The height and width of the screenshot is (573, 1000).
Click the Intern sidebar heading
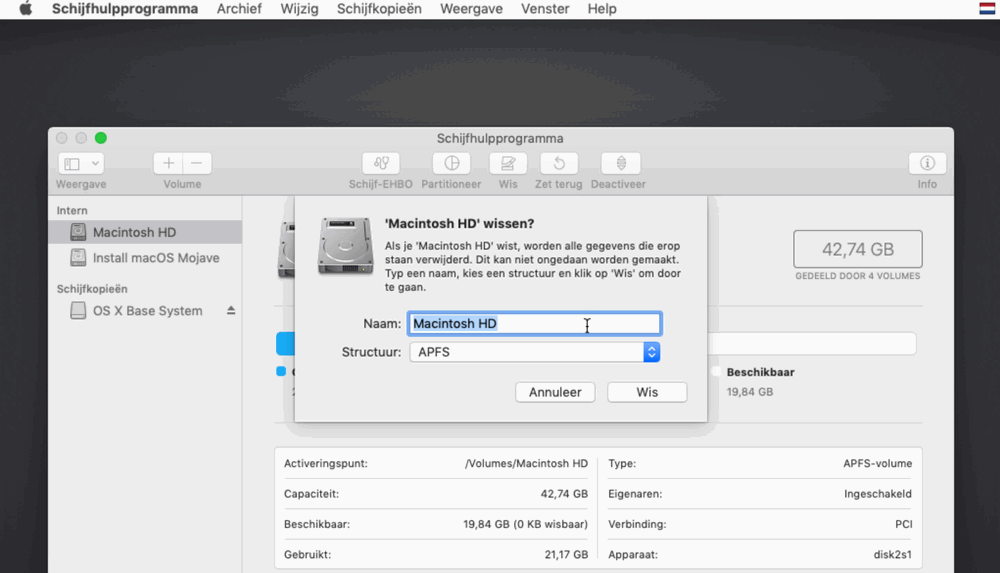tap(72, 211)
